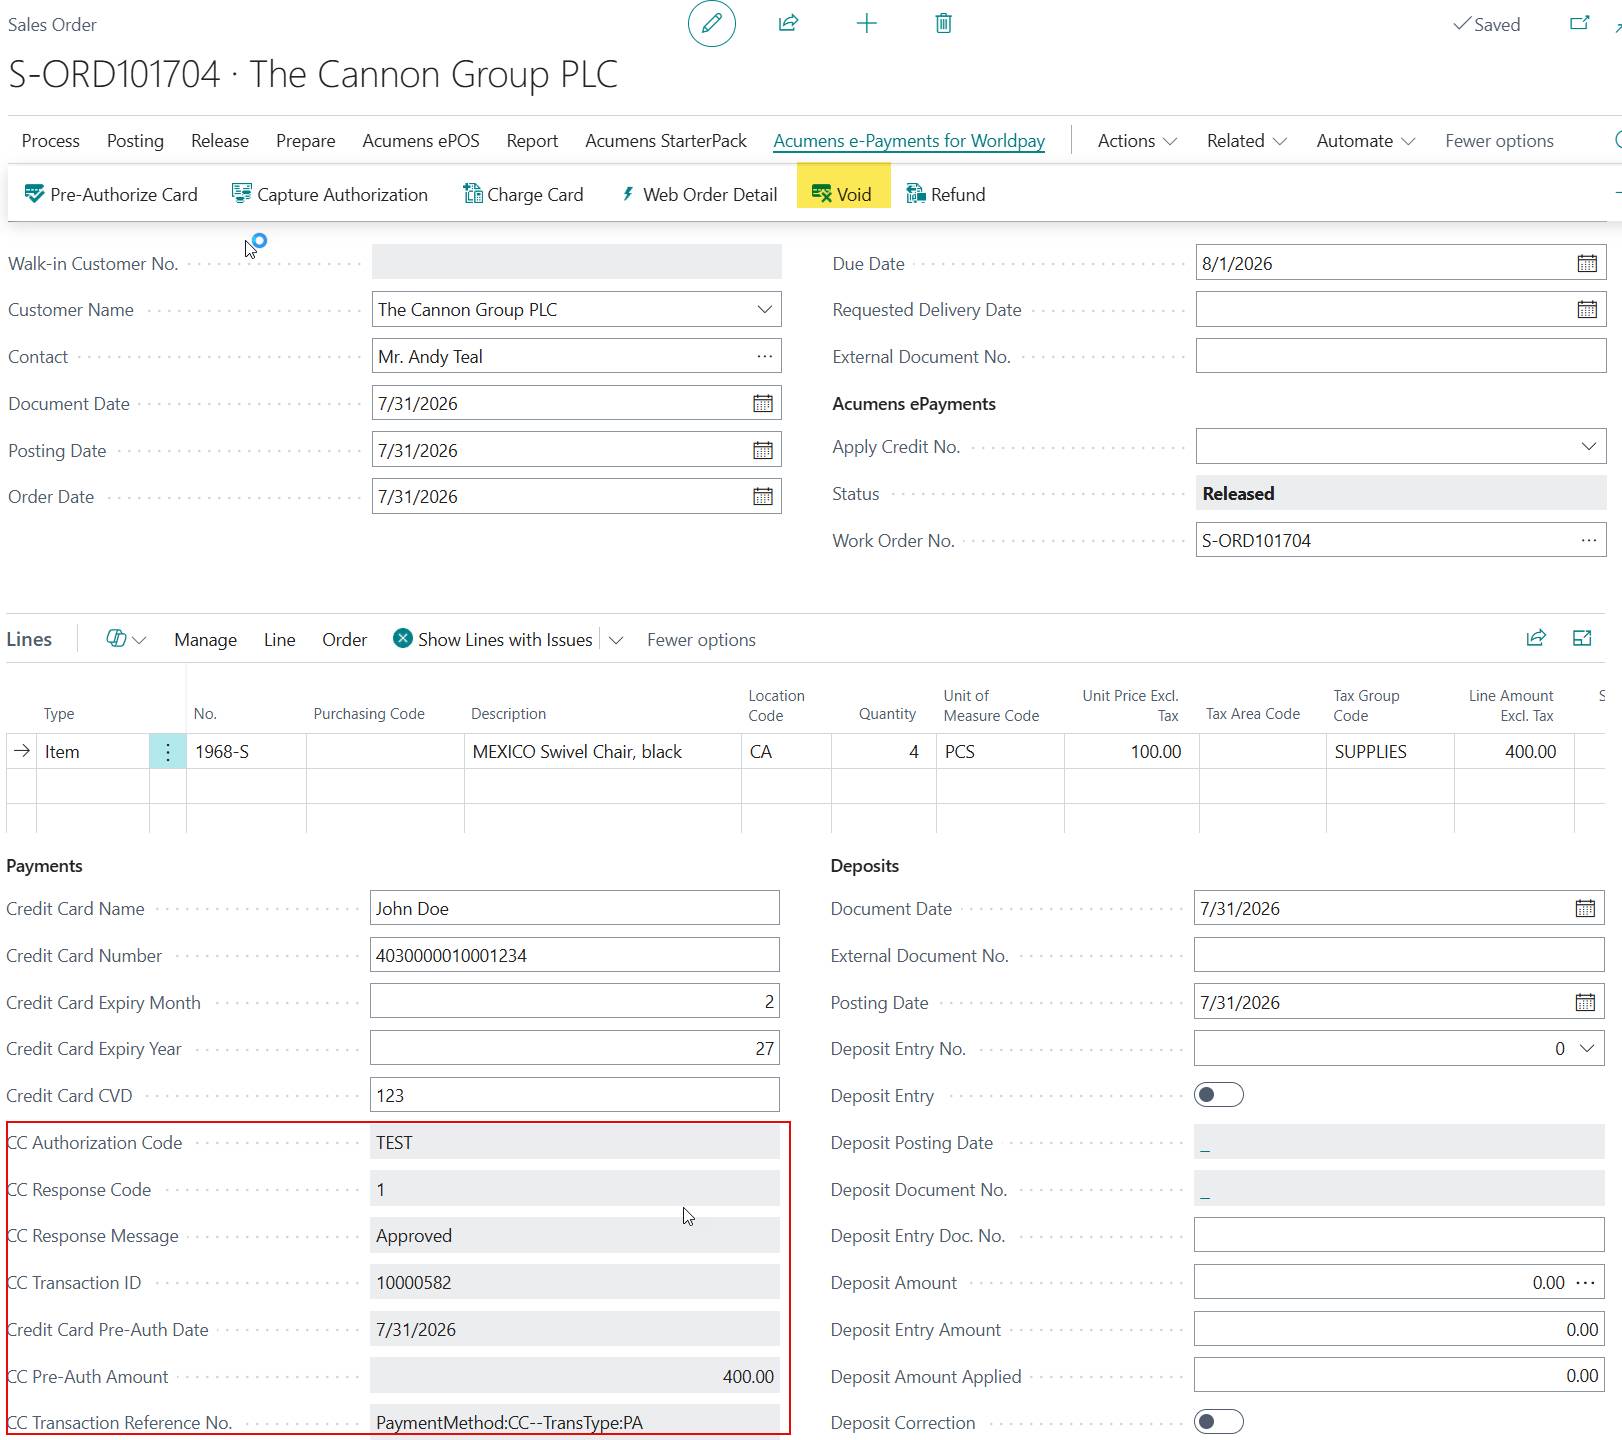The width and height of the screenshot is (1622, 1440).
Task: Open Due Date calendar picker
Action: [x=1587, y=264]
